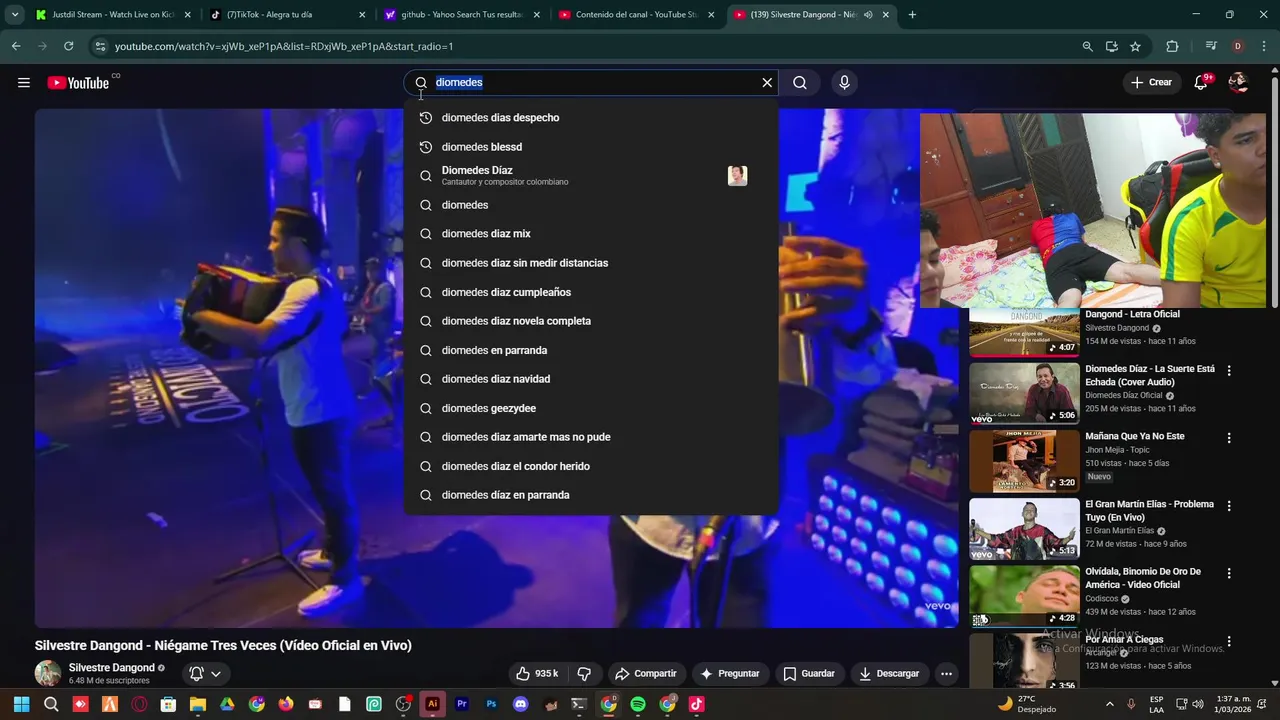The height and width of the screenshot is (720, 1280).
Task: Show hidden system tray icons chevron
Action: point(1109,704)
